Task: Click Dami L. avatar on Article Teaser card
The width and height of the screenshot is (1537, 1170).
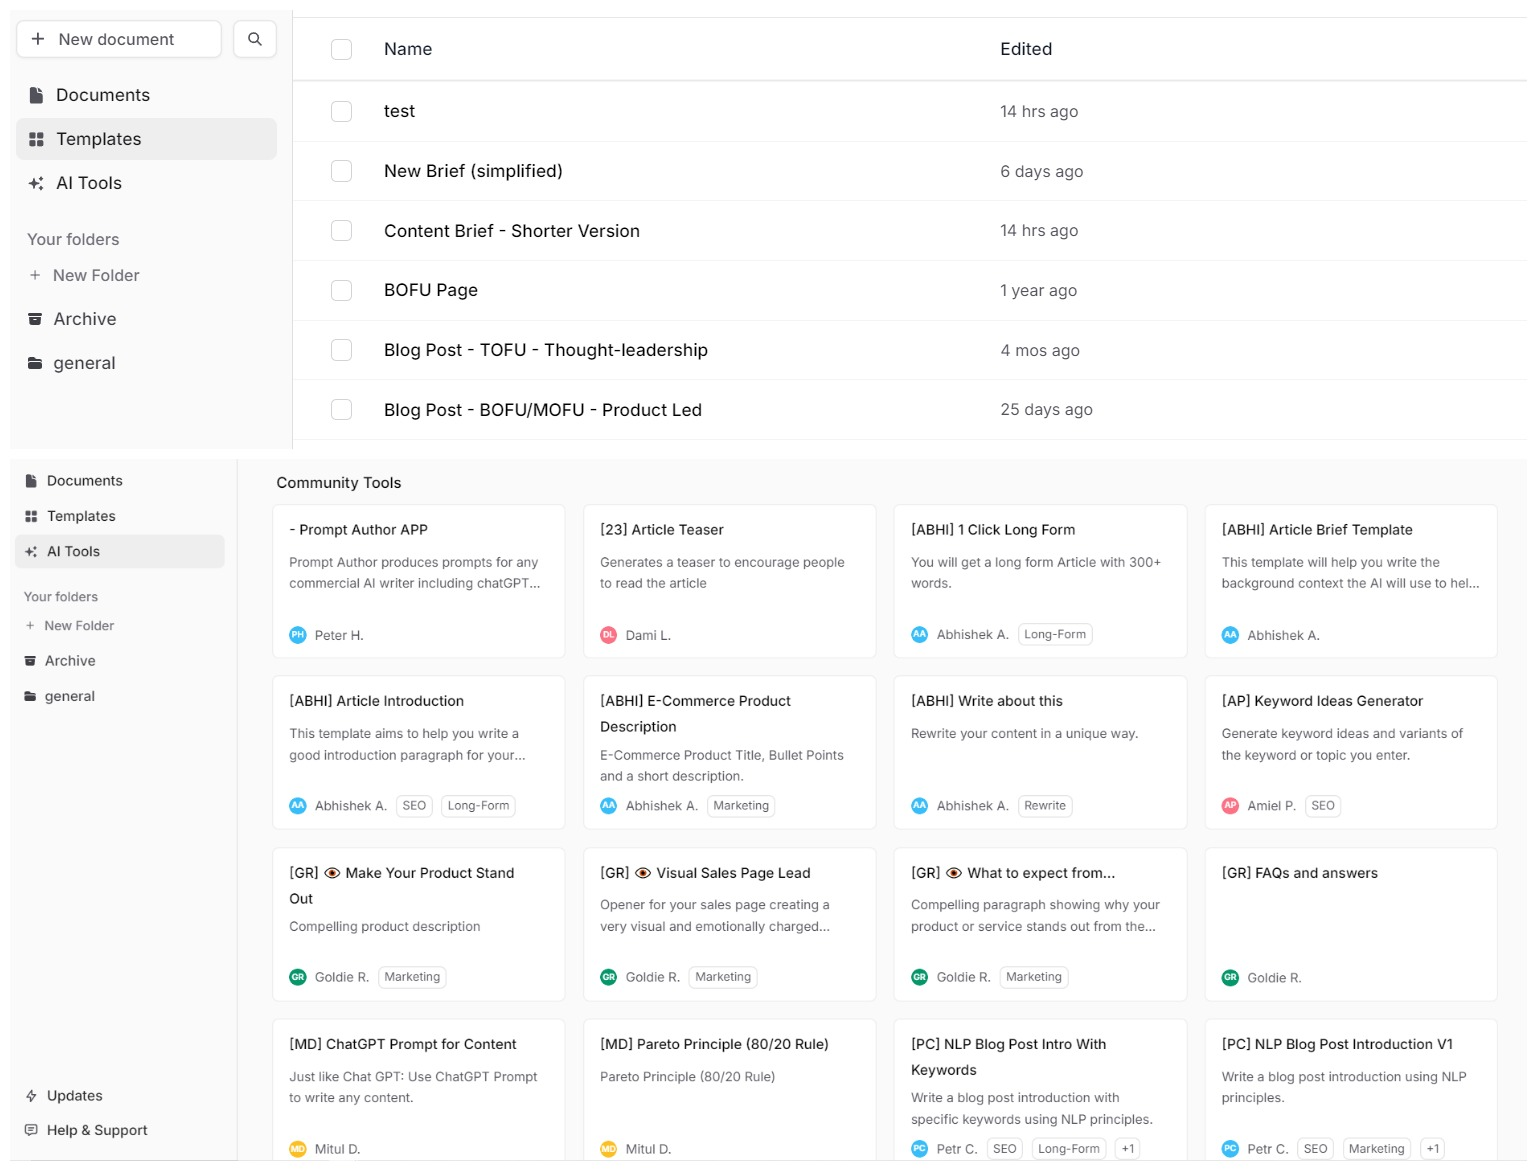Action: 609,635
